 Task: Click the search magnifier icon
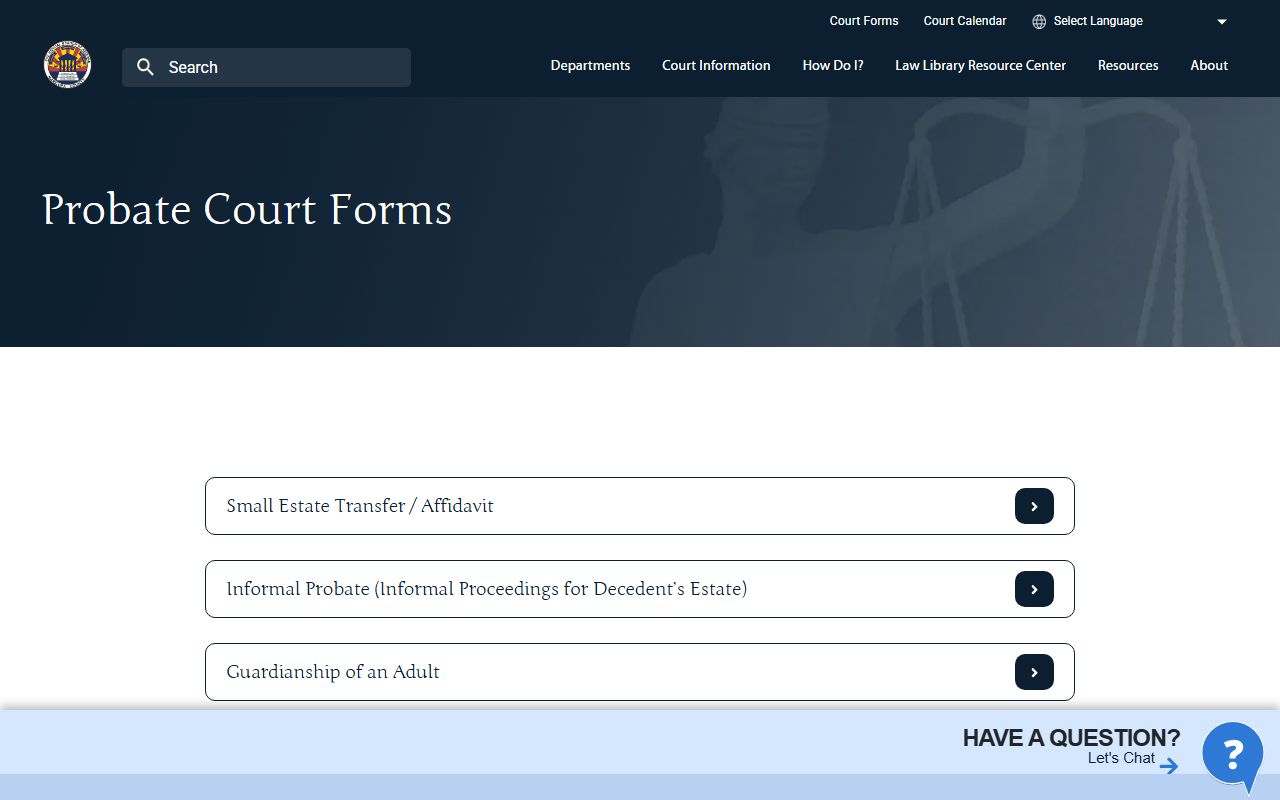pyautogui.click(x=146, y=67)
